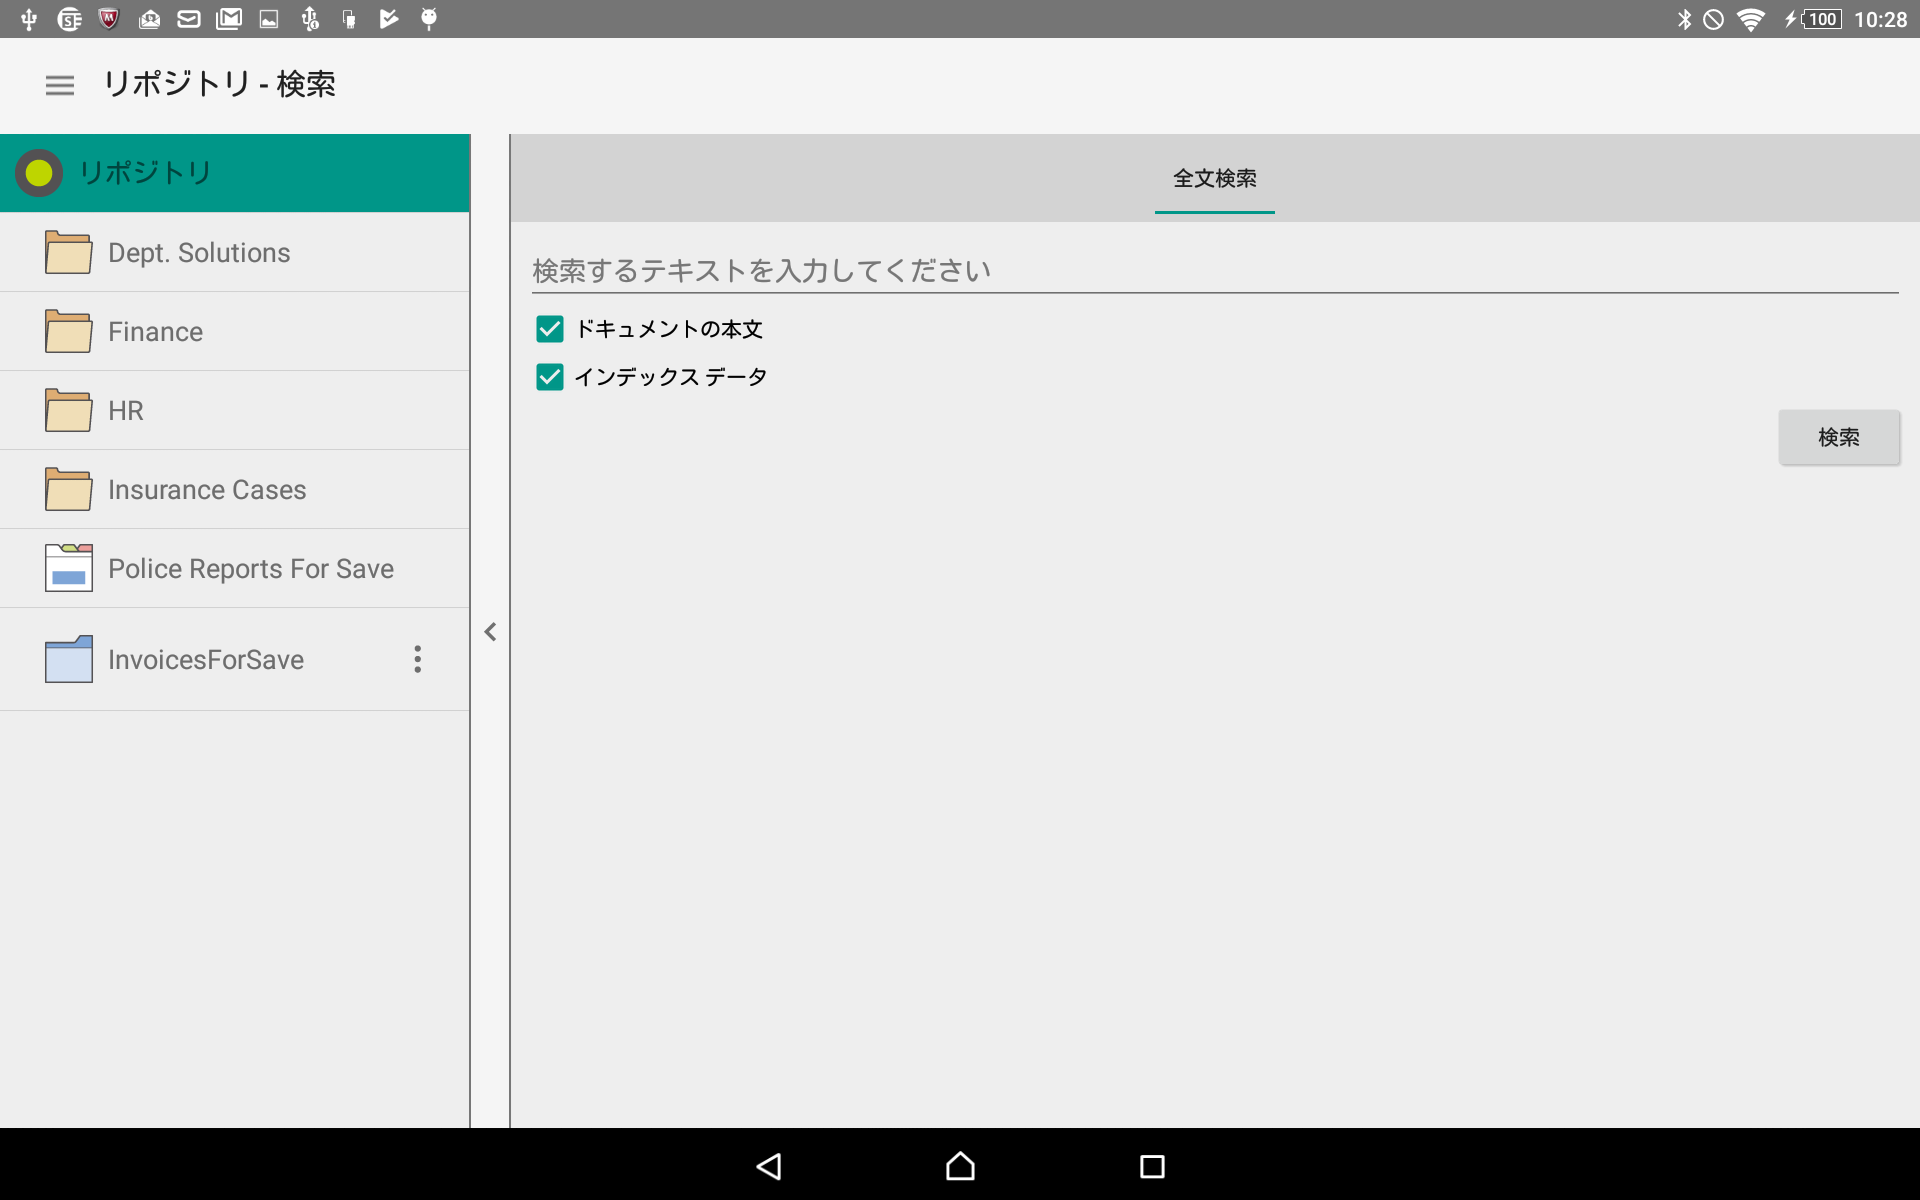Select the Finance text label
Image resolution: width=1920 pixels, height=1200 pixels.
[x=155, y=332]
